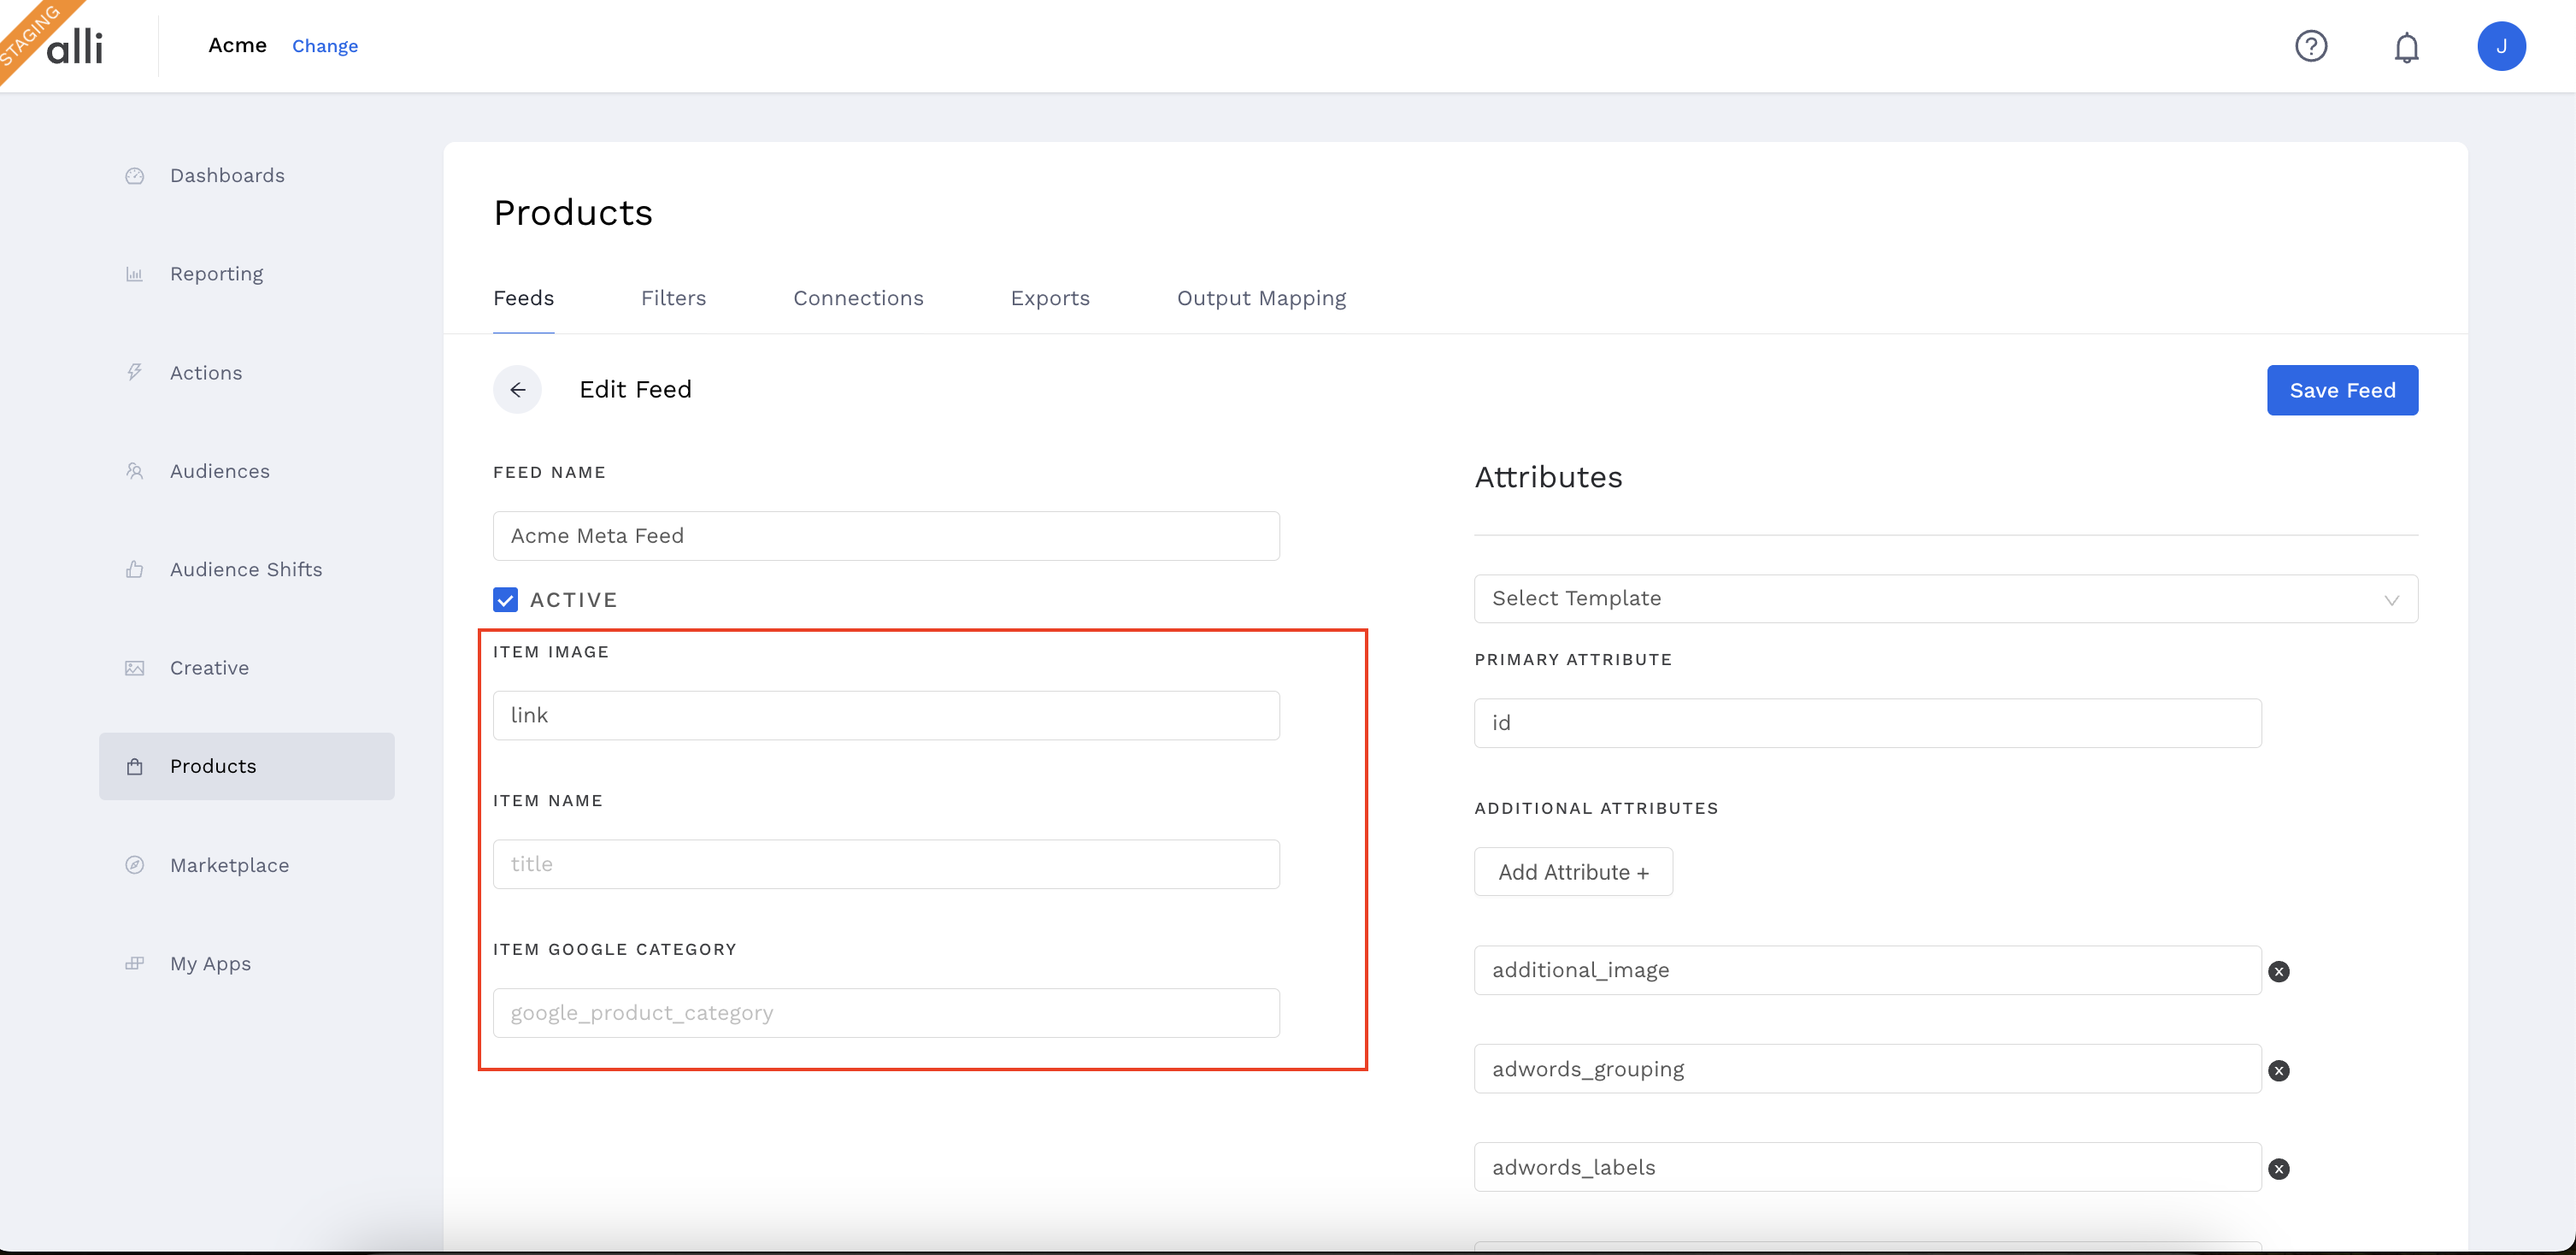Switch to the Filters tab
The width and height of the screenshot is (2576, 1255).
point(673,298)
